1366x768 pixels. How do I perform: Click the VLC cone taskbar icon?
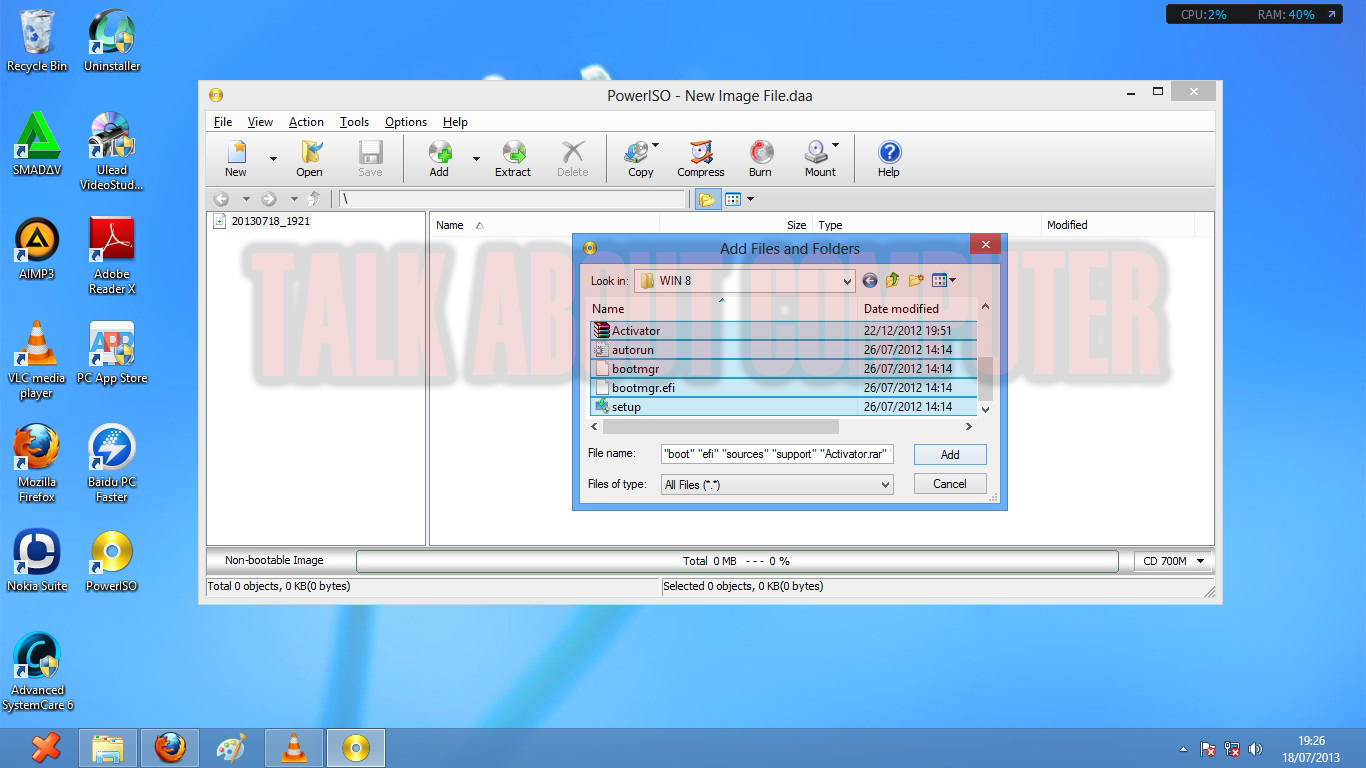[294, 748]
